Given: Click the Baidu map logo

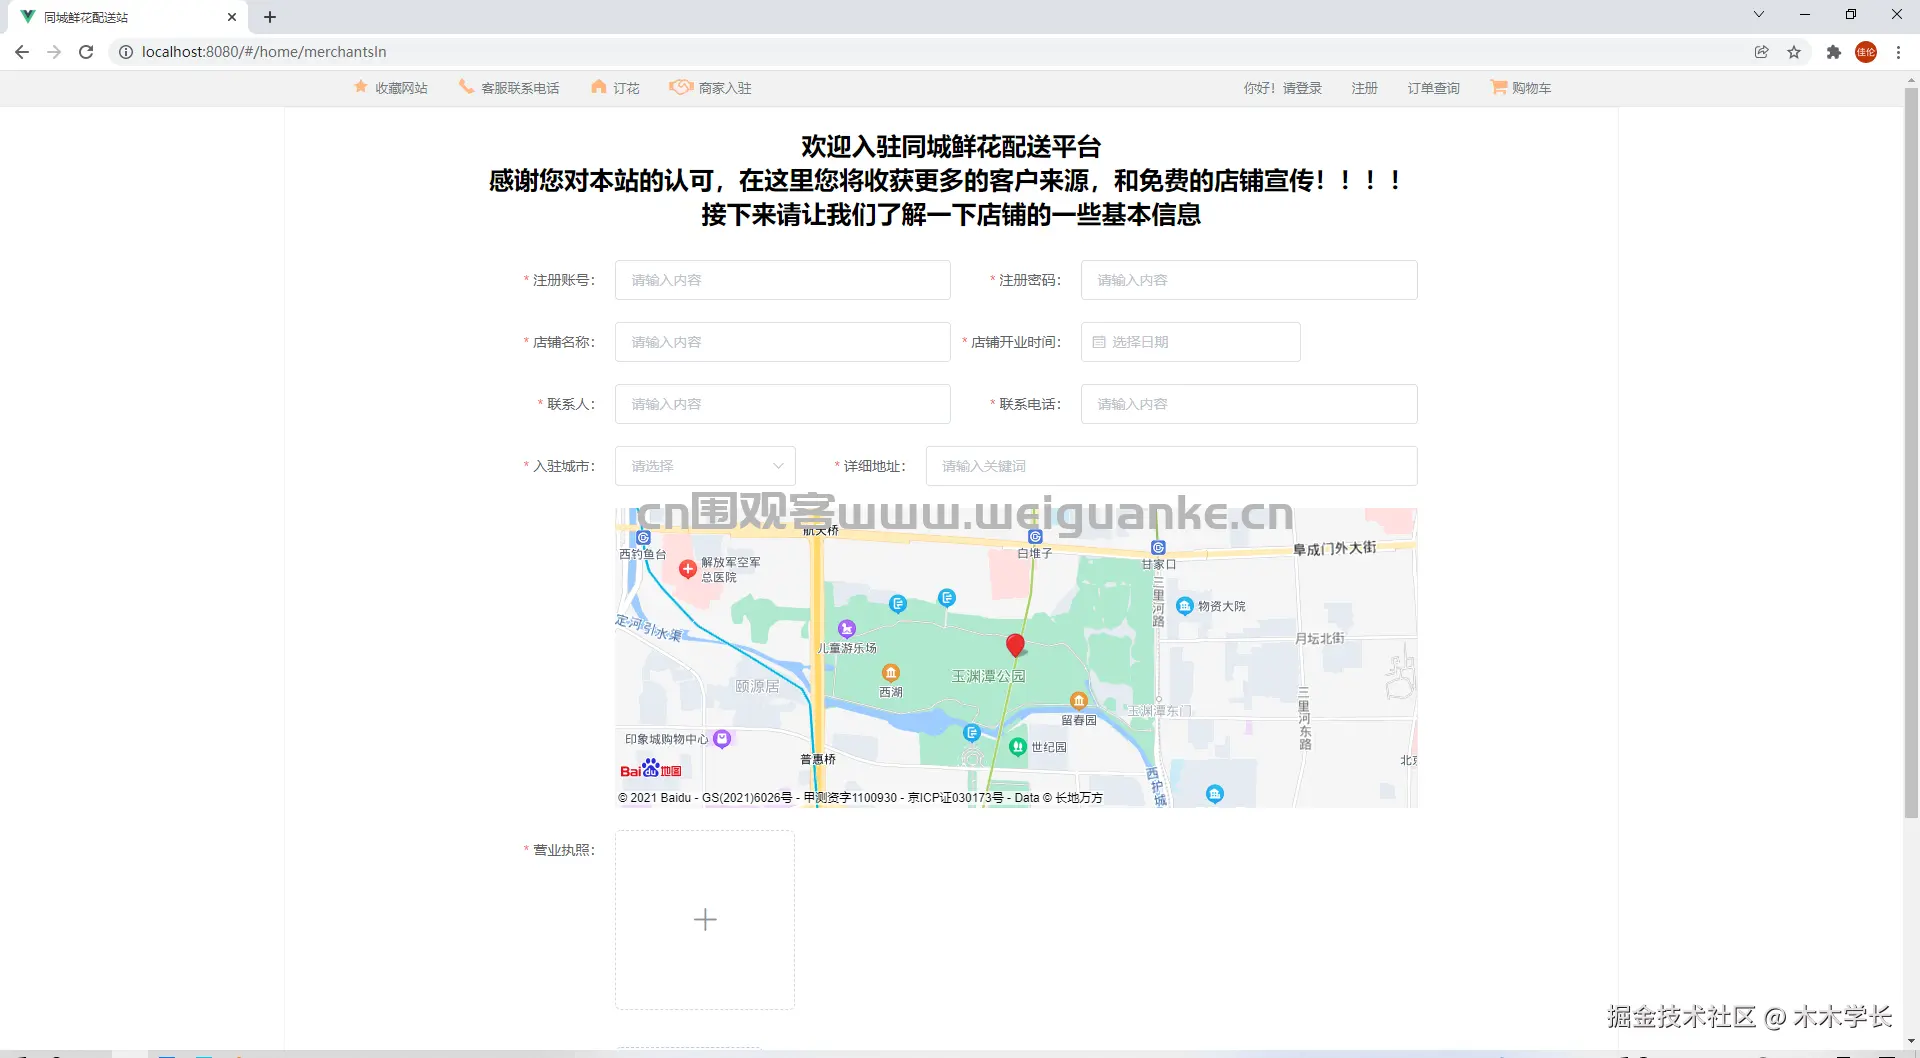Looking at the screenshot, I should click(x=651, y=769).
